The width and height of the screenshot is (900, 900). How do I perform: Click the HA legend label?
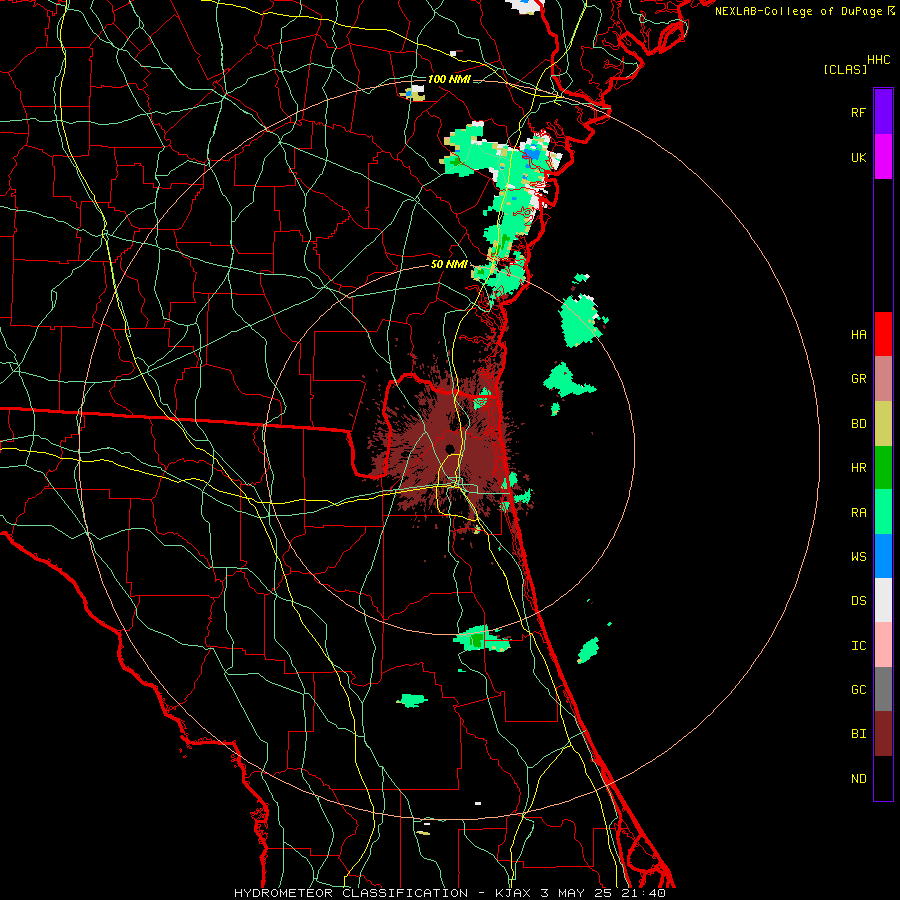858,334
